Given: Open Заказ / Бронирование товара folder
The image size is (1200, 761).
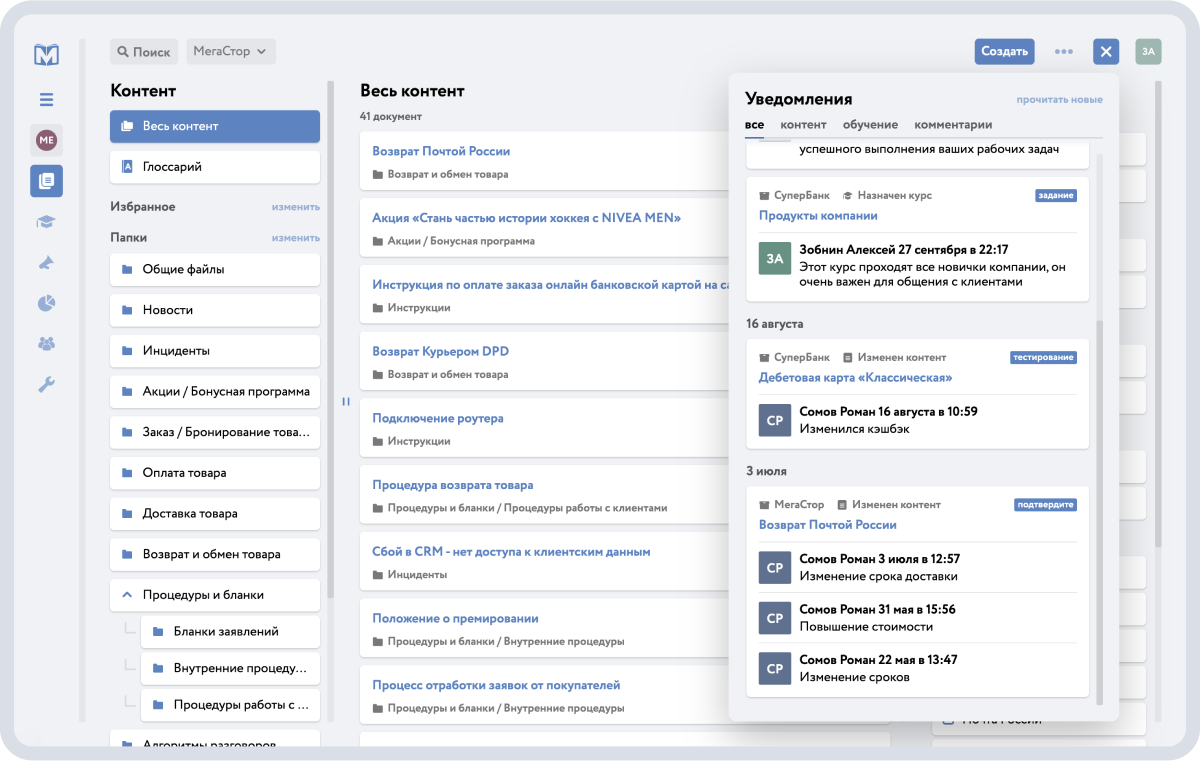Looking at the screenshot, I should coord(215,432).
